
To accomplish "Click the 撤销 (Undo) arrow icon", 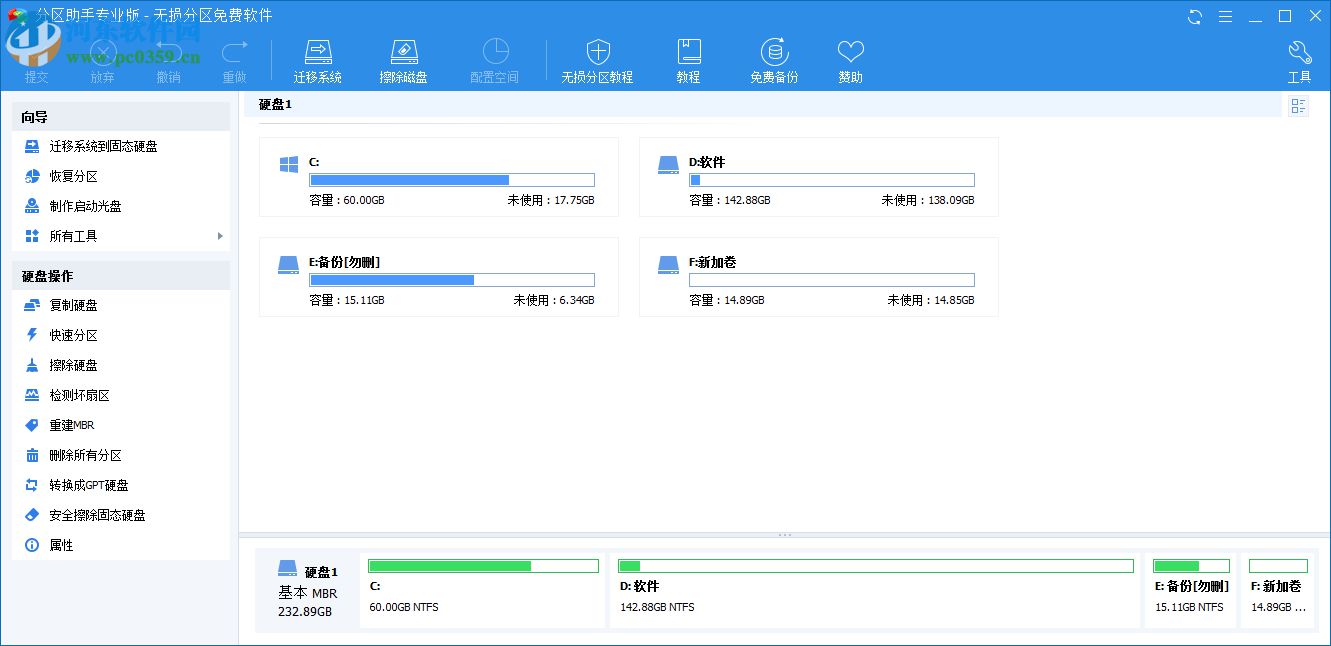I will click(169, 55).
